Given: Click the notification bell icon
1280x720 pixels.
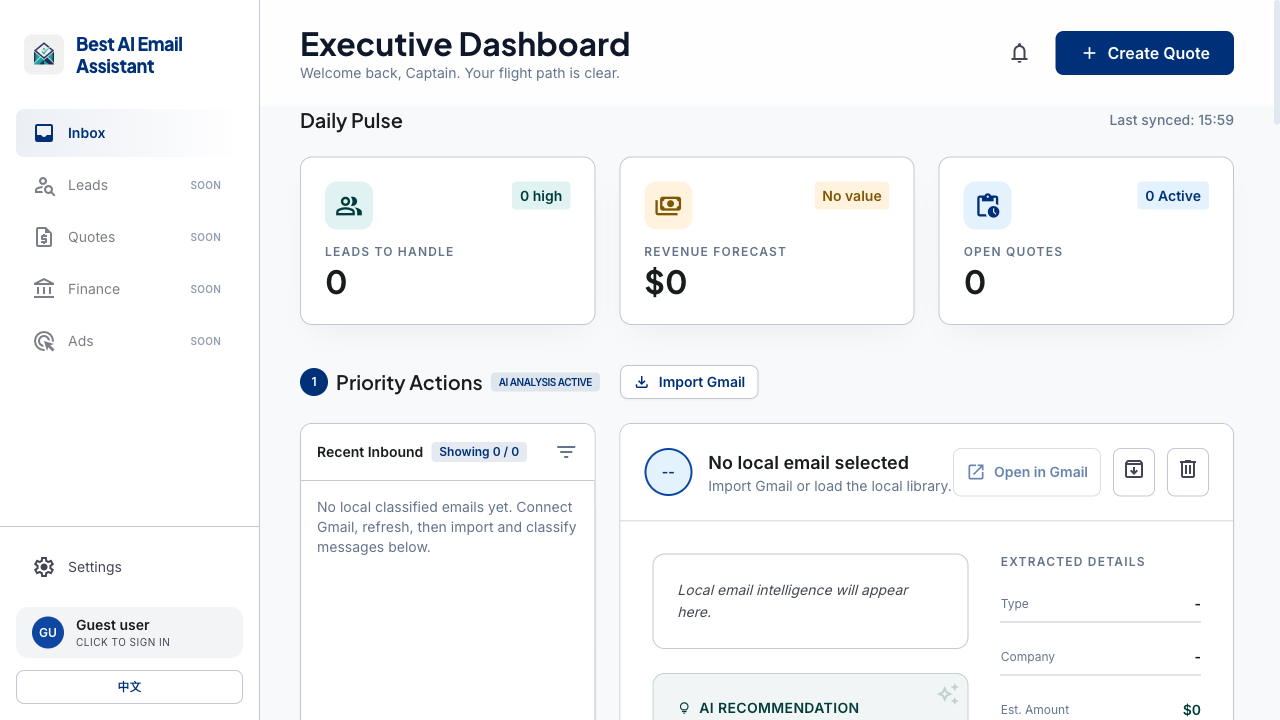Looking at the screenshot, I should point(1019,53).
